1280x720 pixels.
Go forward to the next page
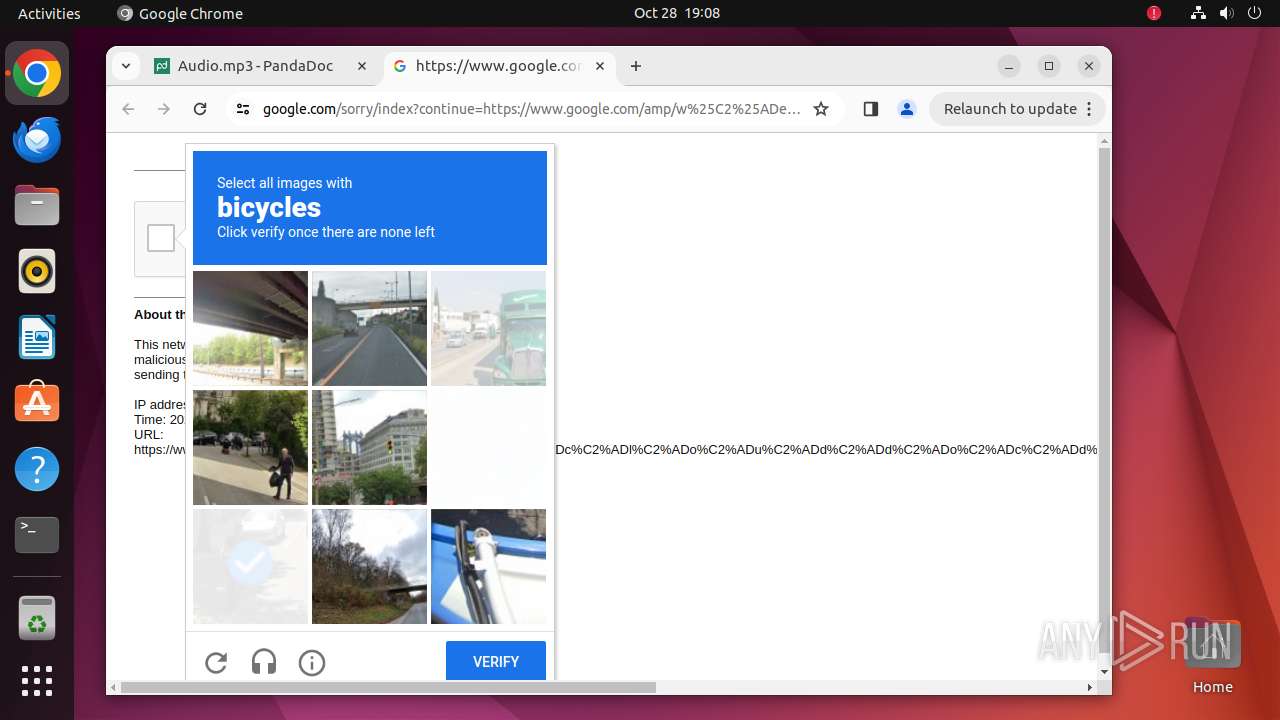164,109
